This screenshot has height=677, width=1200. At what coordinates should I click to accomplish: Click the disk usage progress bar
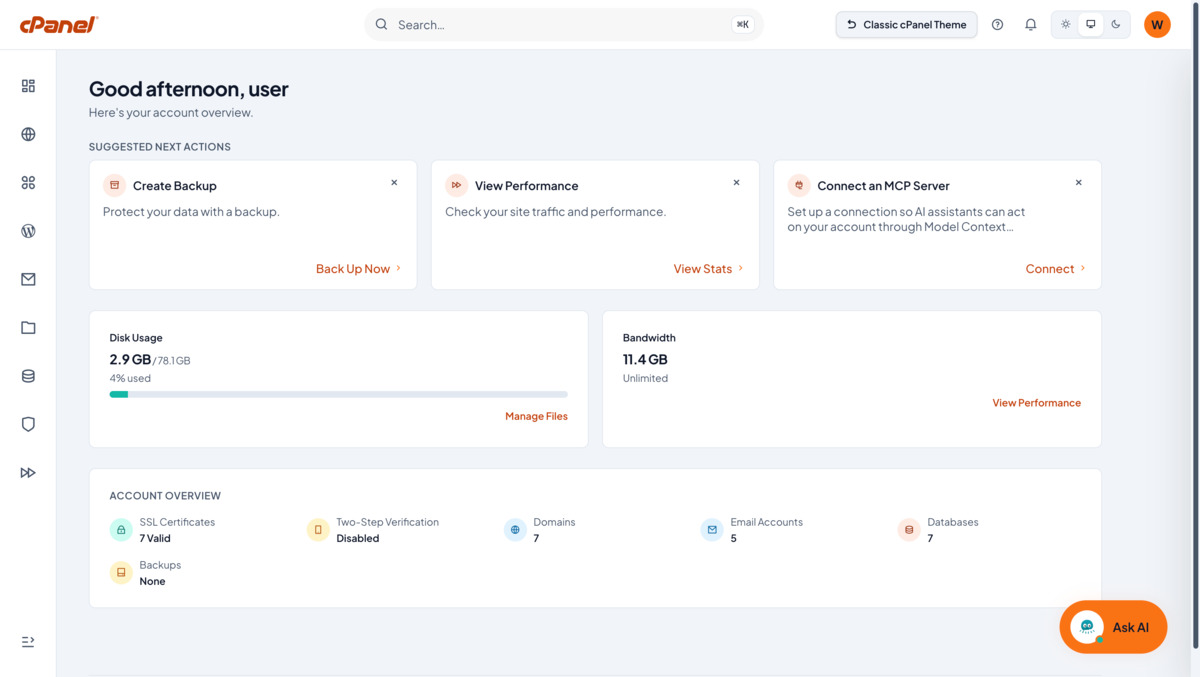point(339,394)
